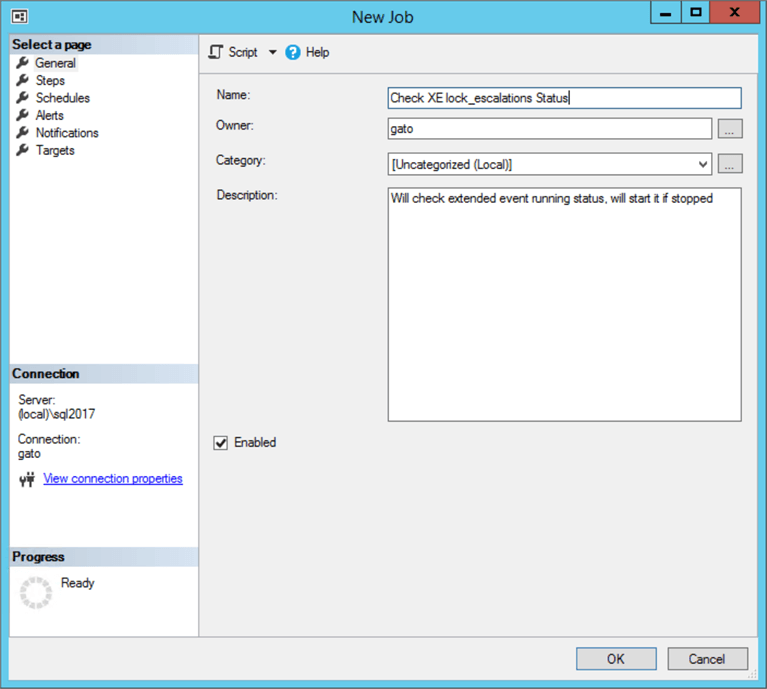
Task: Click the Enabled label text
Action: (255, 443)
